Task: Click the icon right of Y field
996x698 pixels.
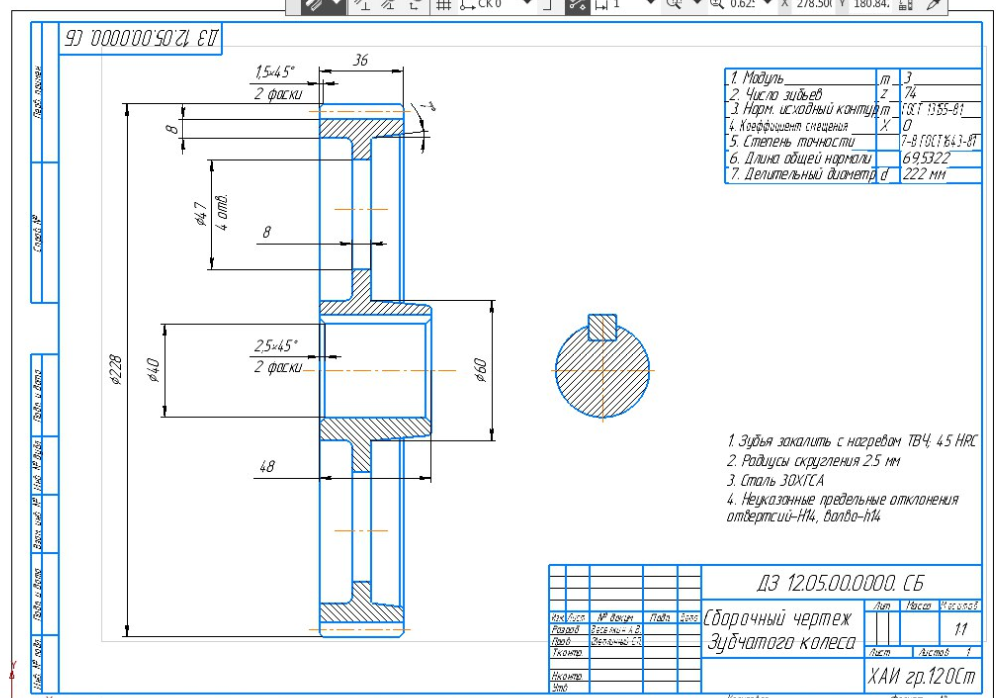Action: pyautogui.click(x=906, y=4)
